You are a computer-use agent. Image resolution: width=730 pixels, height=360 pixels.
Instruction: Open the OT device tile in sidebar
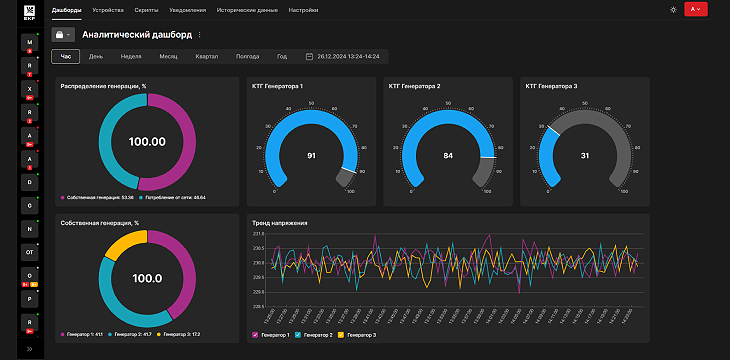point(30,252)
